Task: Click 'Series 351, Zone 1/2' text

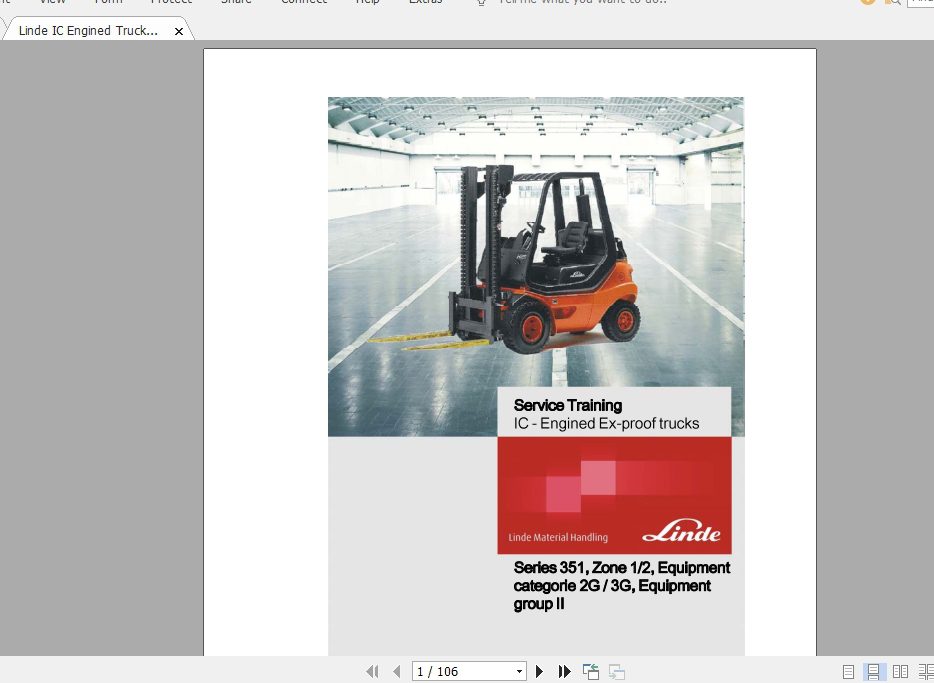Action: (x=583, y=567)
